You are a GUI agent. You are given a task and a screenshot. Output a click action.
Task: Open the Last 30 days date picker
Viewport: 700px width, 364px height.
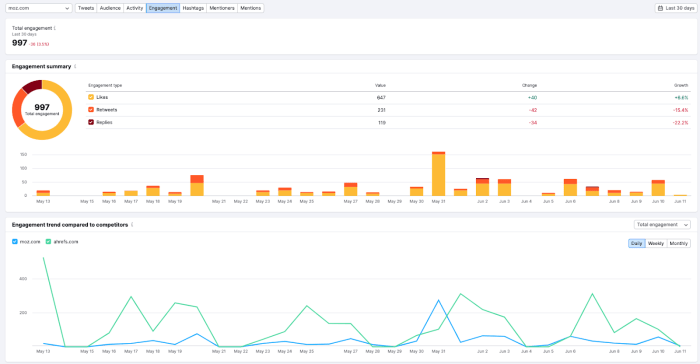point(675,8)
